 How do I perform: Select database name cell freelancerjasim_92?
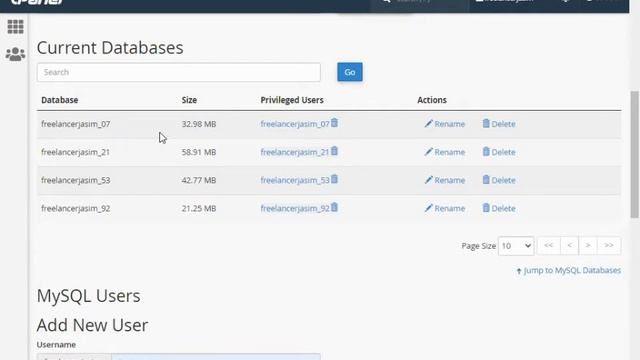tap(76, 208)
